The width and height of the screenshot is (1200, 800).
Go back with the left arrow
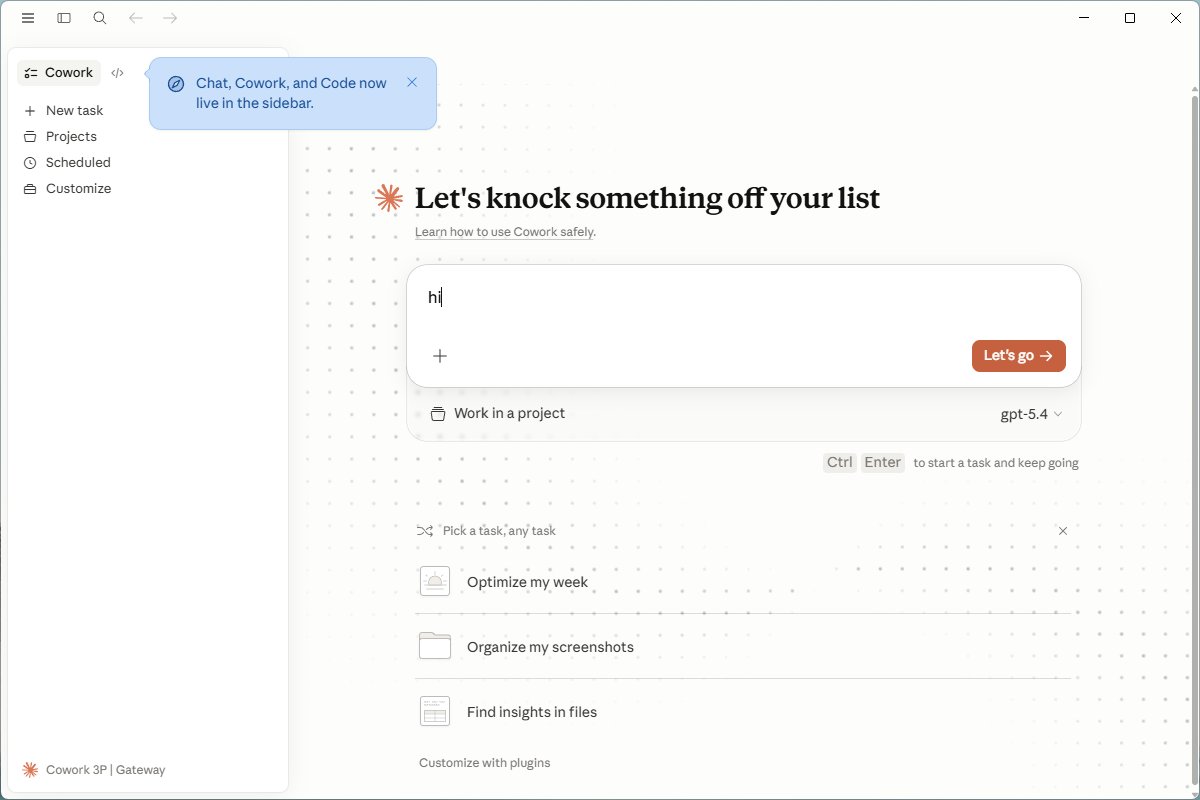[136, 18]
